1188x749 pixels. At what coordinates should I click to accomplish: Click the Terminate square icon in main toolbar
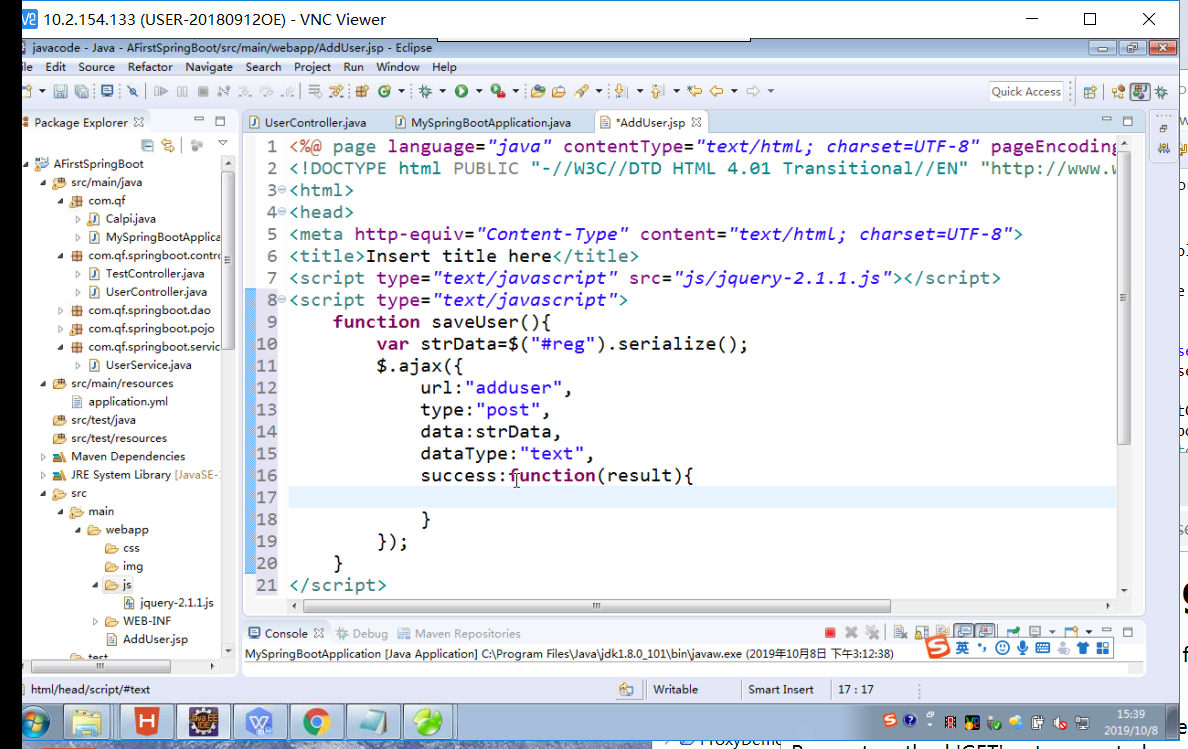point(203,92)
